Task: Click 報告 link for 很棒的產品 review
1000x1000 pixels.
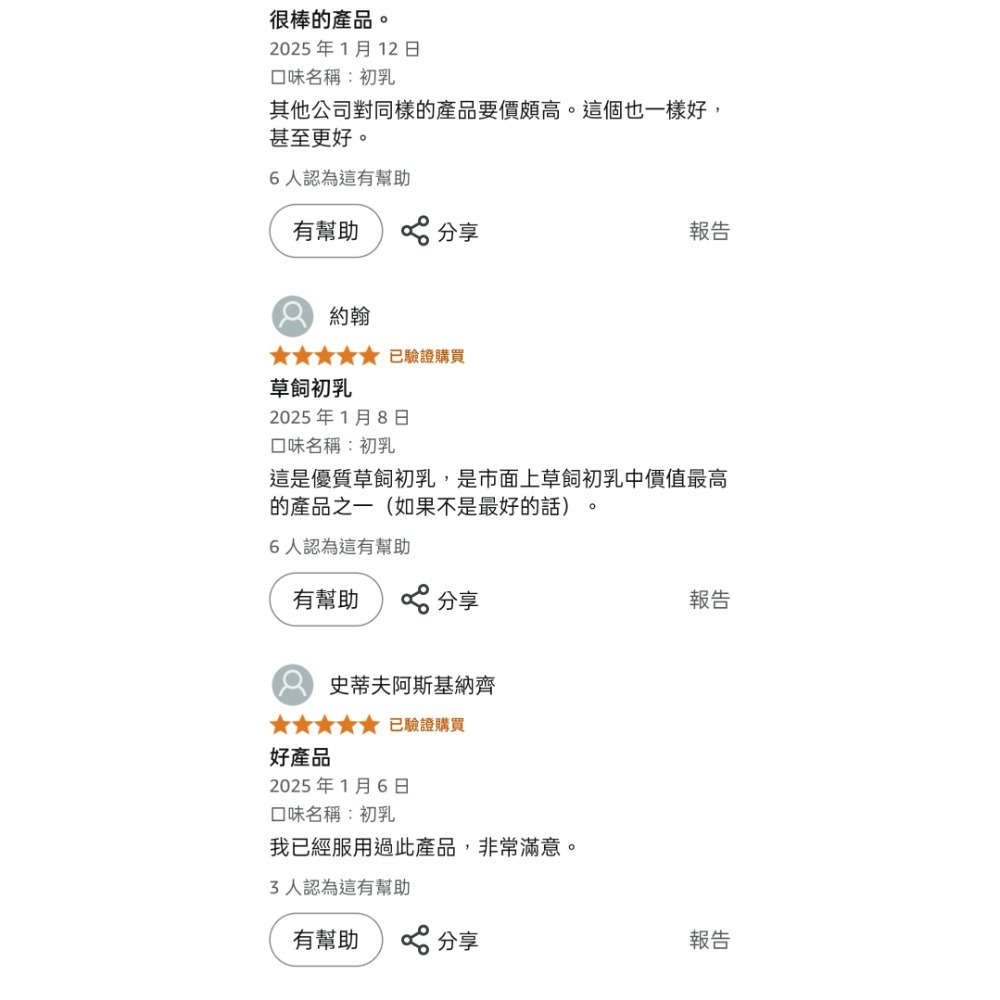Action: tap(710, 231)
